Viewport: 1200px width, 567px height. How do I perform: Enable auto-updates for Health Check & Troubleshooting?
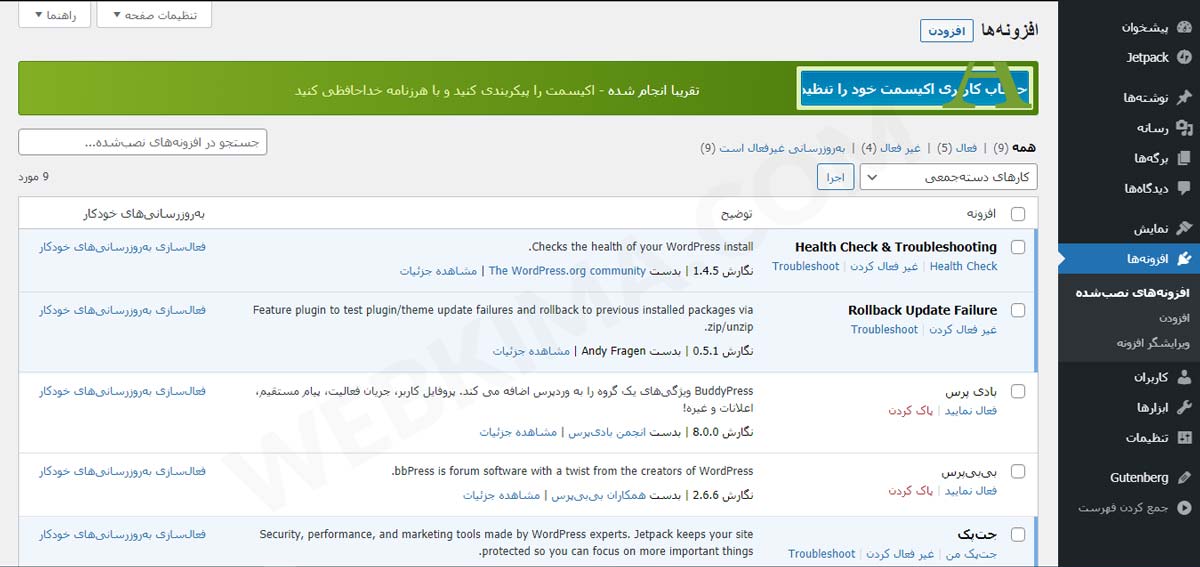122,247
